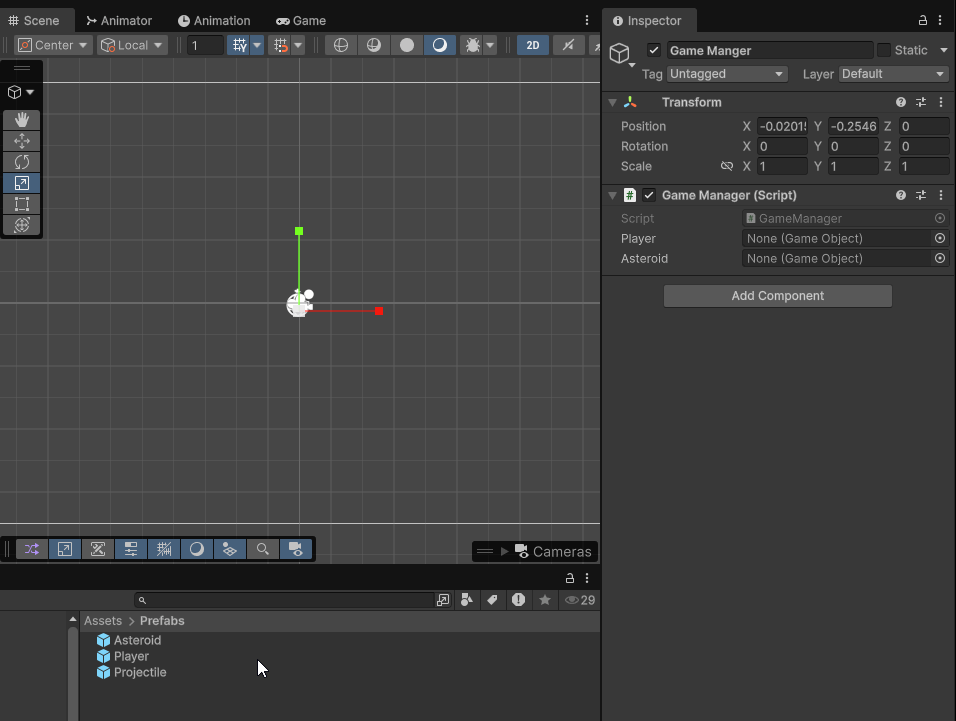
Task: Open Transform preset settings icon
Action: [x=921, y=102]
